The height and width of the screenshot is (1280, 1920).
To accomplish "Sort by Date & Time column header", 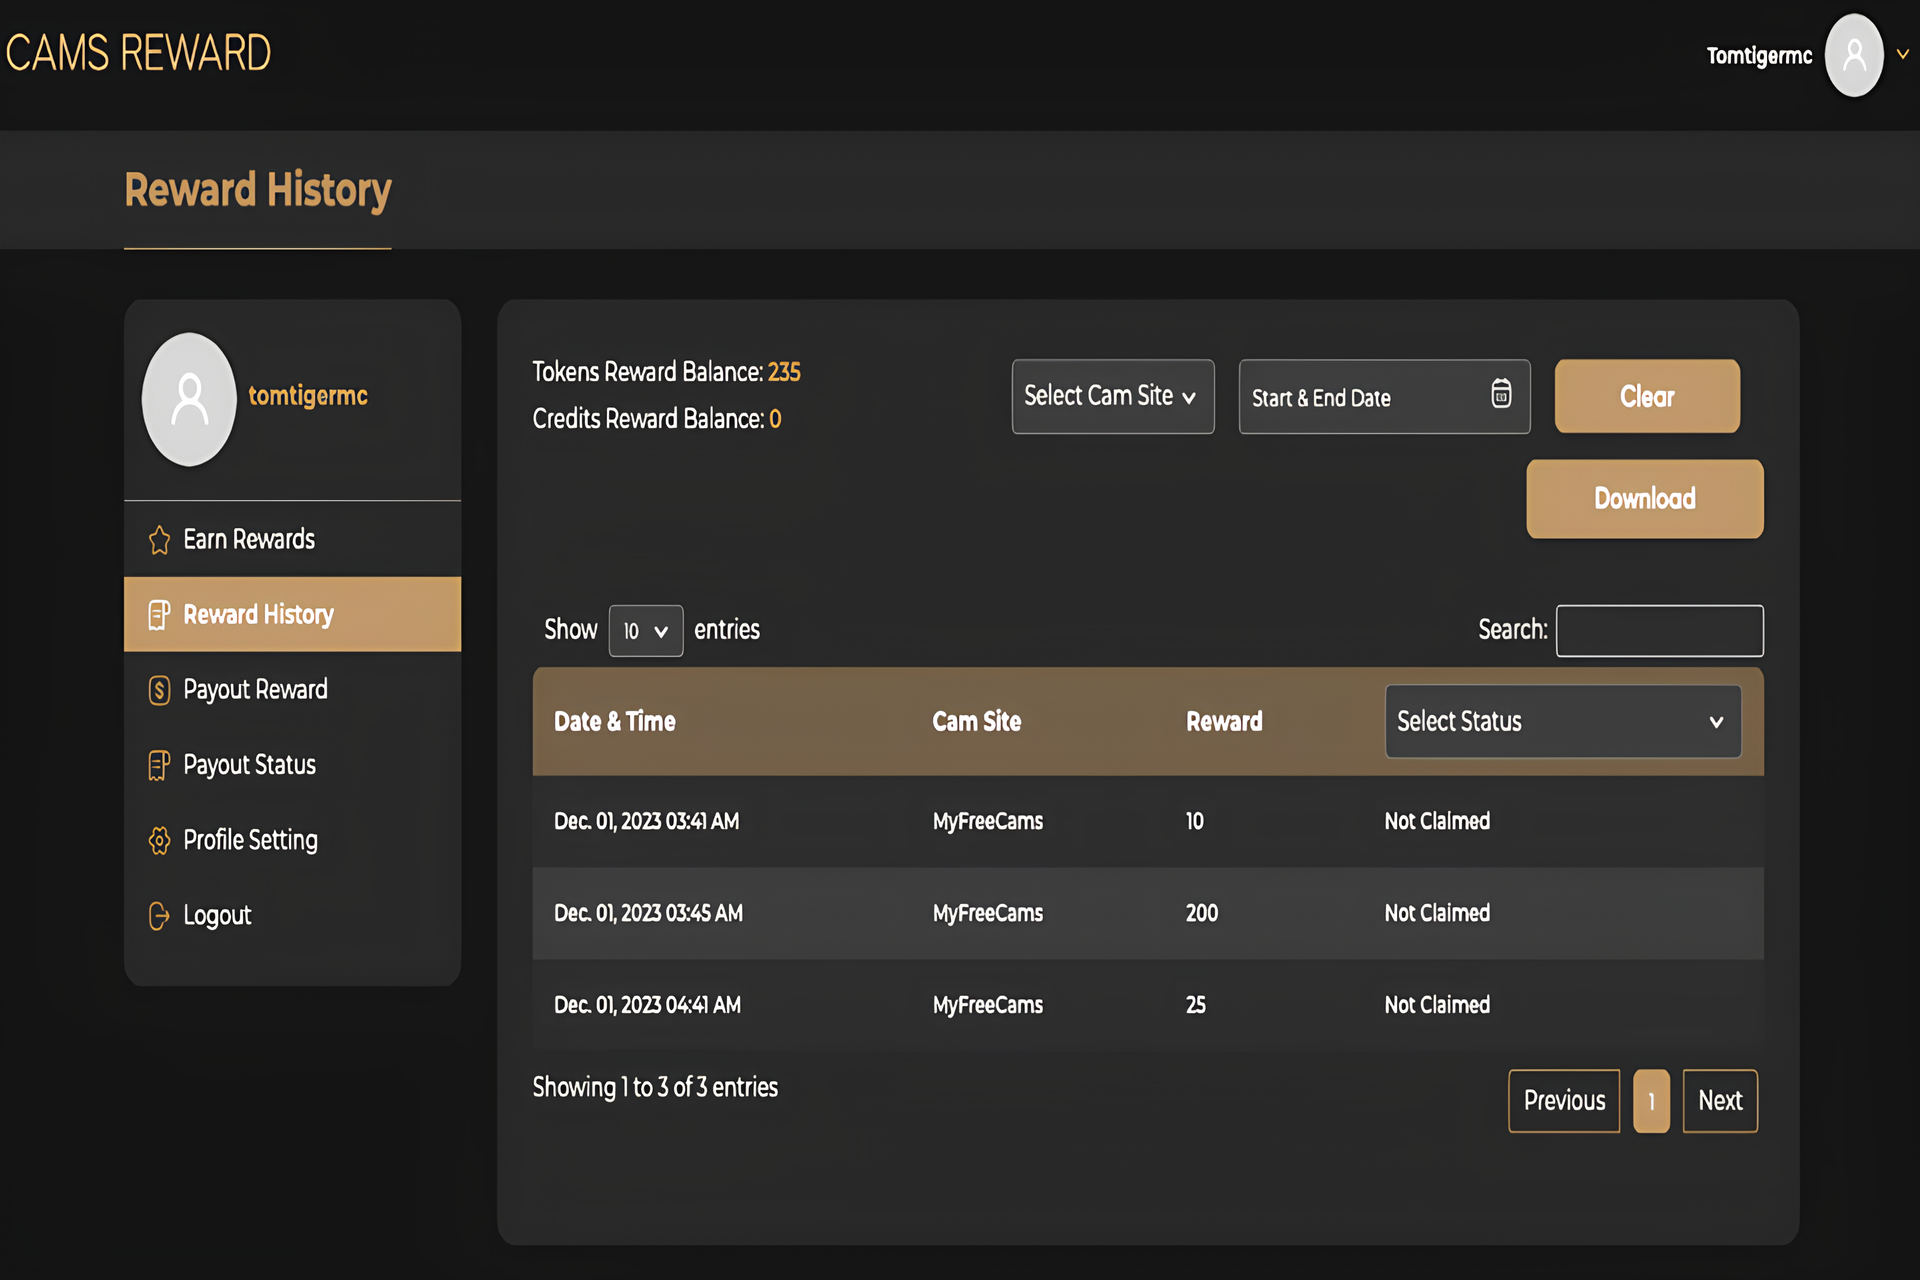I will 615,721.
